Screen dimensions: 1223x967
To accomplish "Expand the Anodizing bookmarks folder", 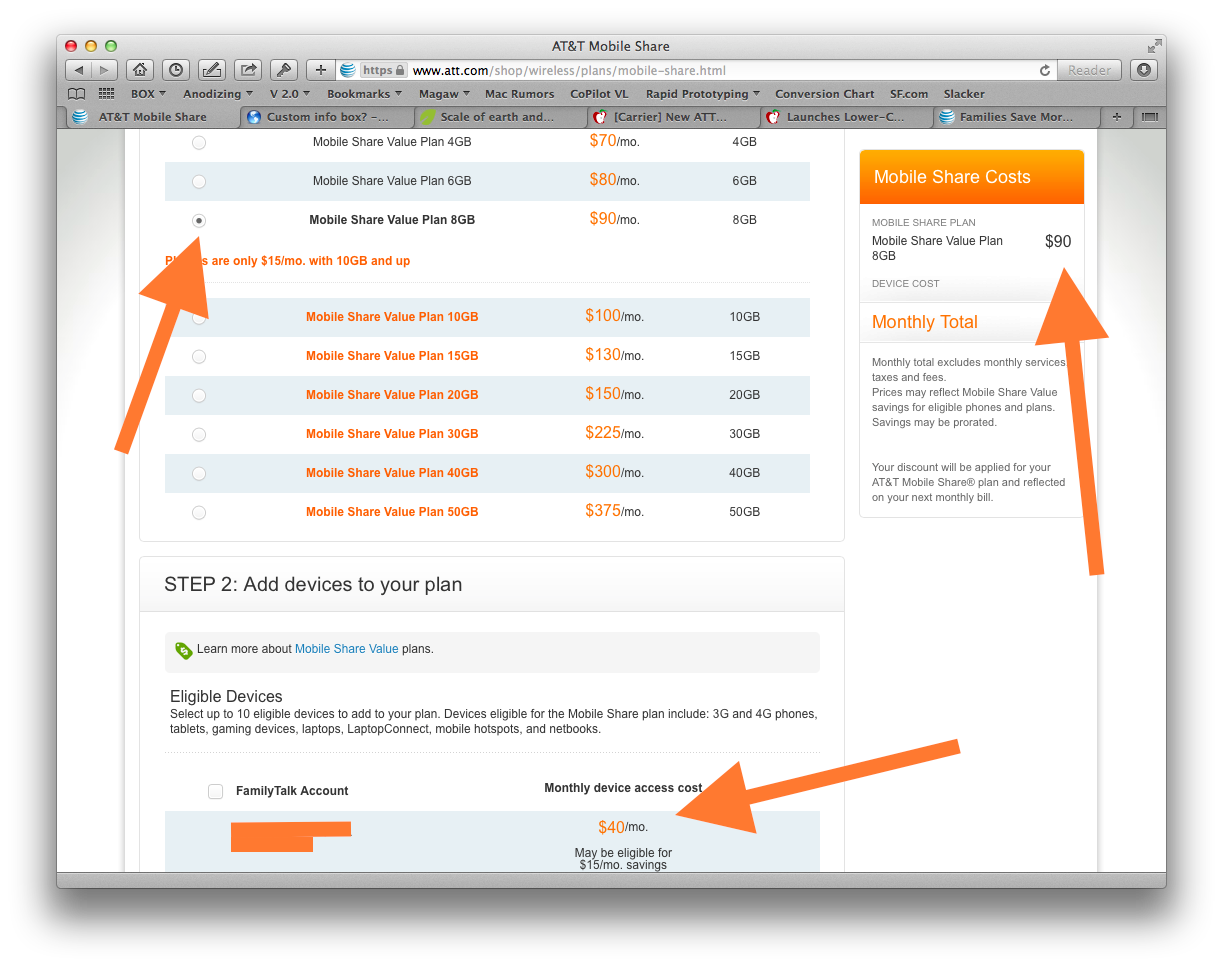I will coord(217,94).
